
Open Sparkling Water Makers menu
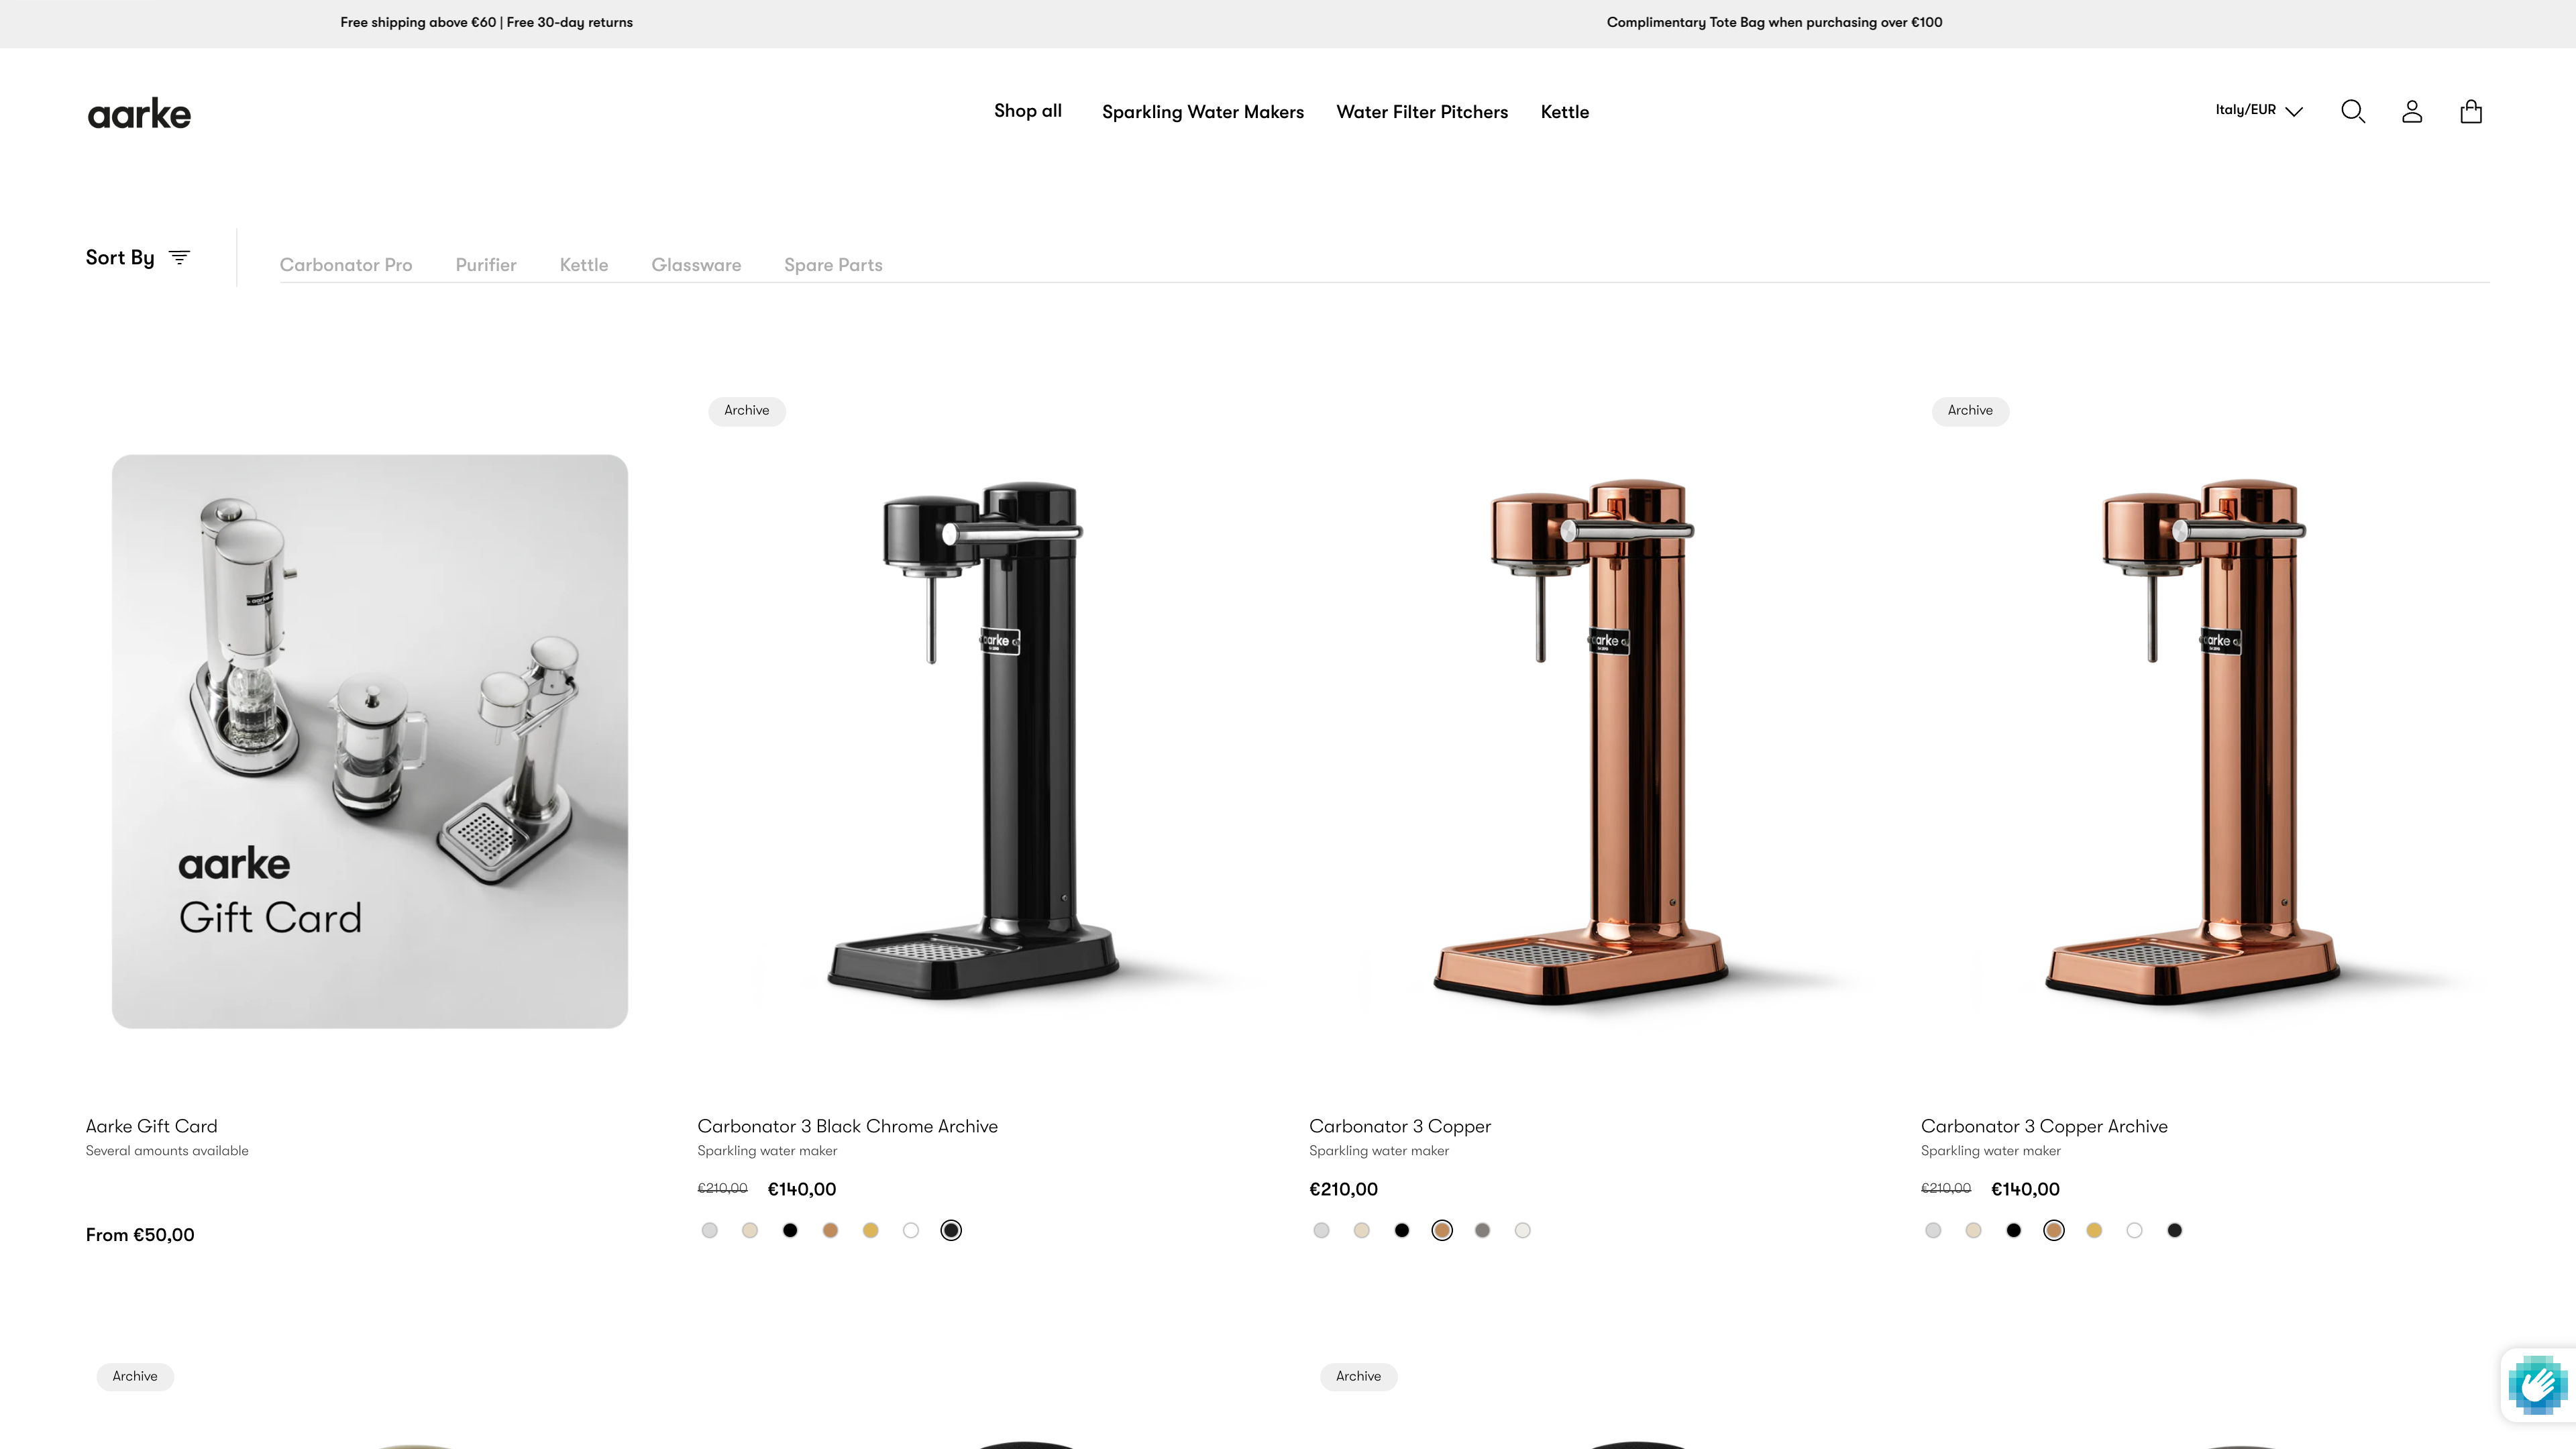1203,112
